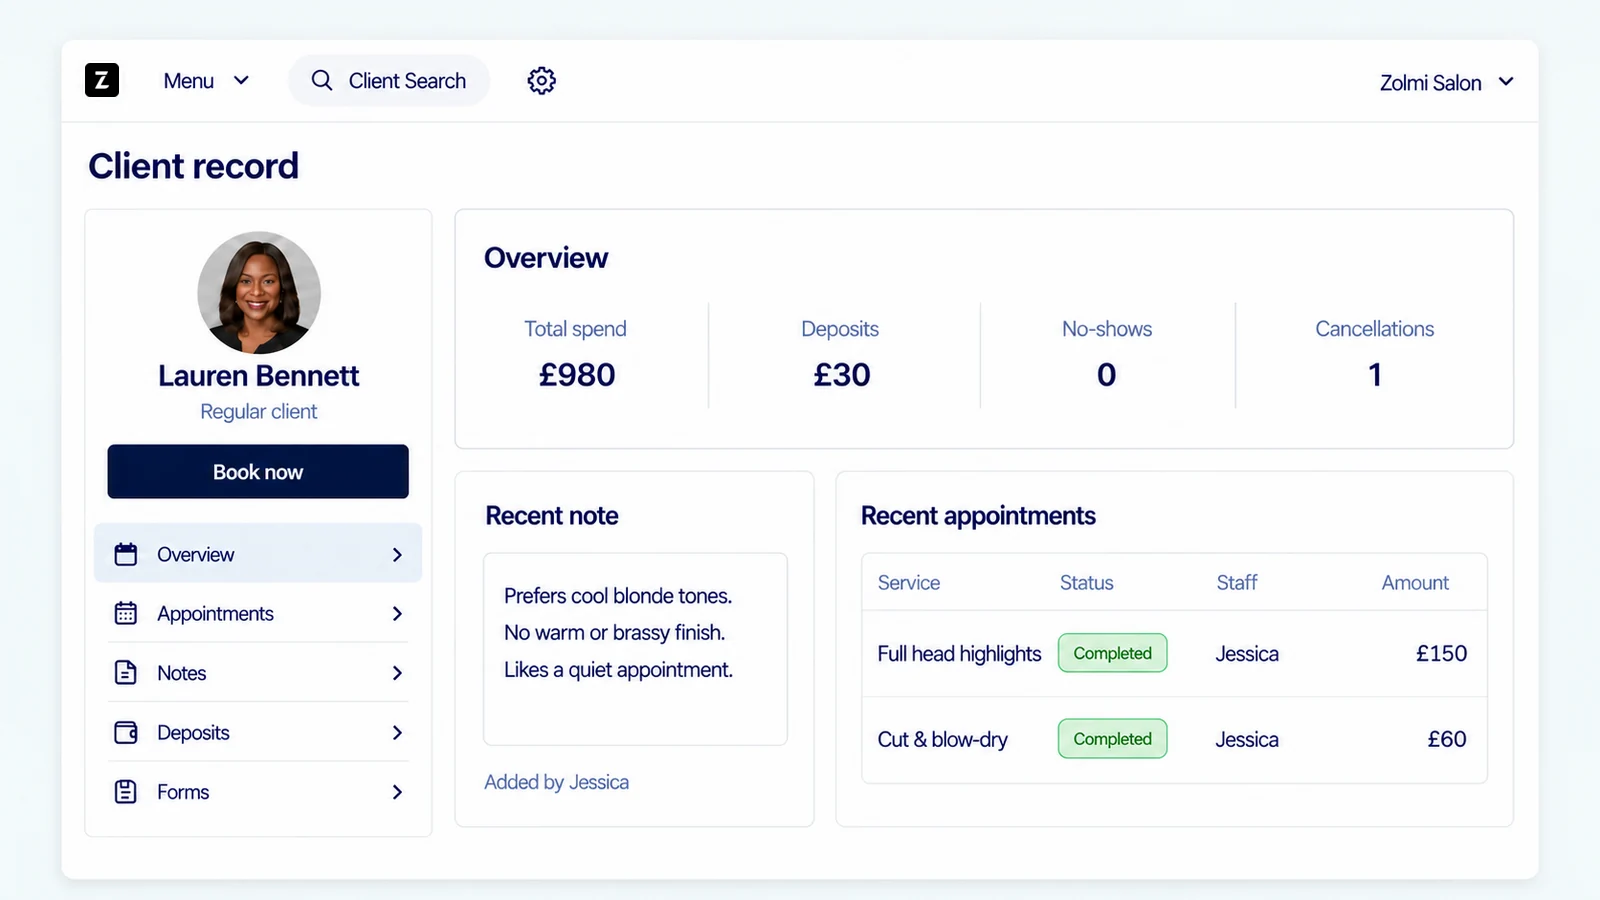The image size is (1600, 900).
Task: Click the Zolmi Z logo icon
Action: [x=102, y=80]
